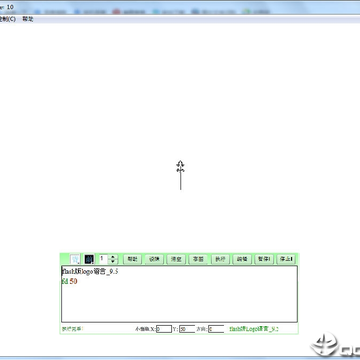
Task: Decrease pen width with down arrow
Action: click(113, 261)
